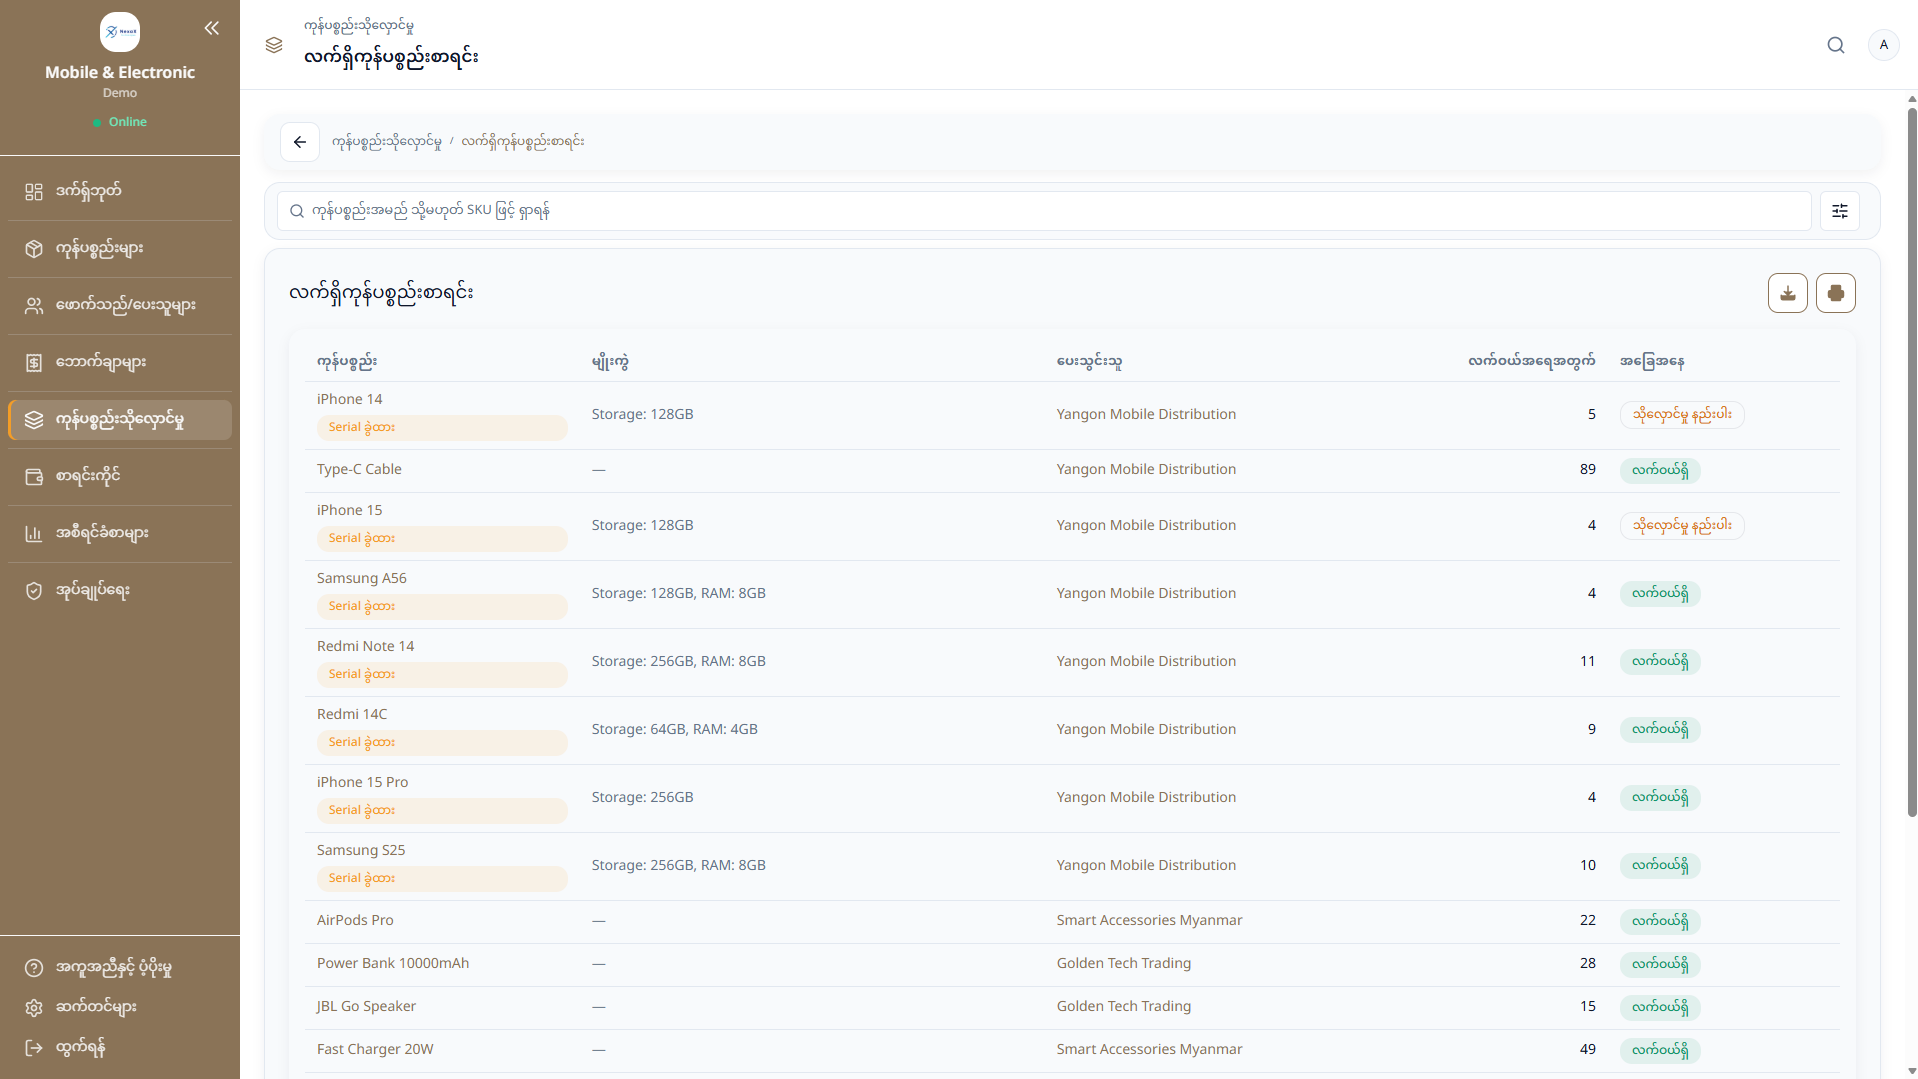The height and width of the screenshot is (1079, 1918).
Task: Click the bar chart reports icon in sidebar
Action: point(34,533)
